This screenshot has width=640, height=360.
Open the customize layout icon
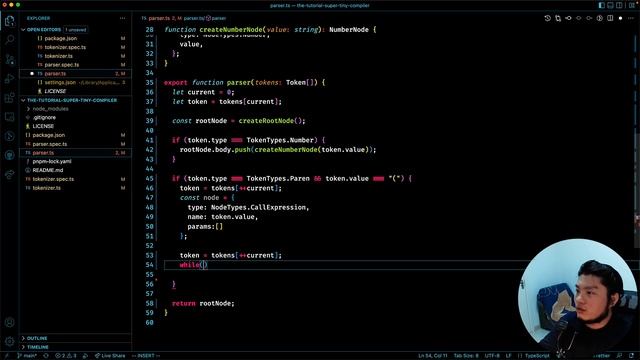click(632, 5)
